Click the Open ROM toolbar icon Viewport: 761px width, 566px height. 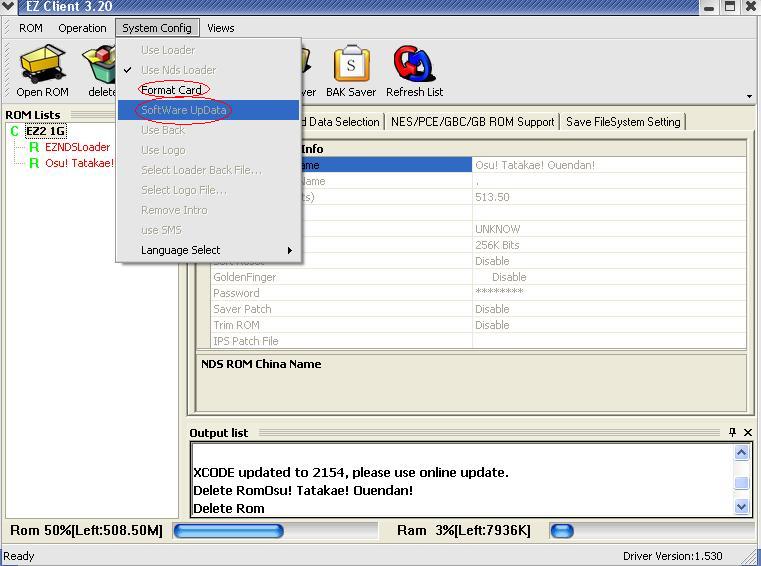(x=42, y=70)
